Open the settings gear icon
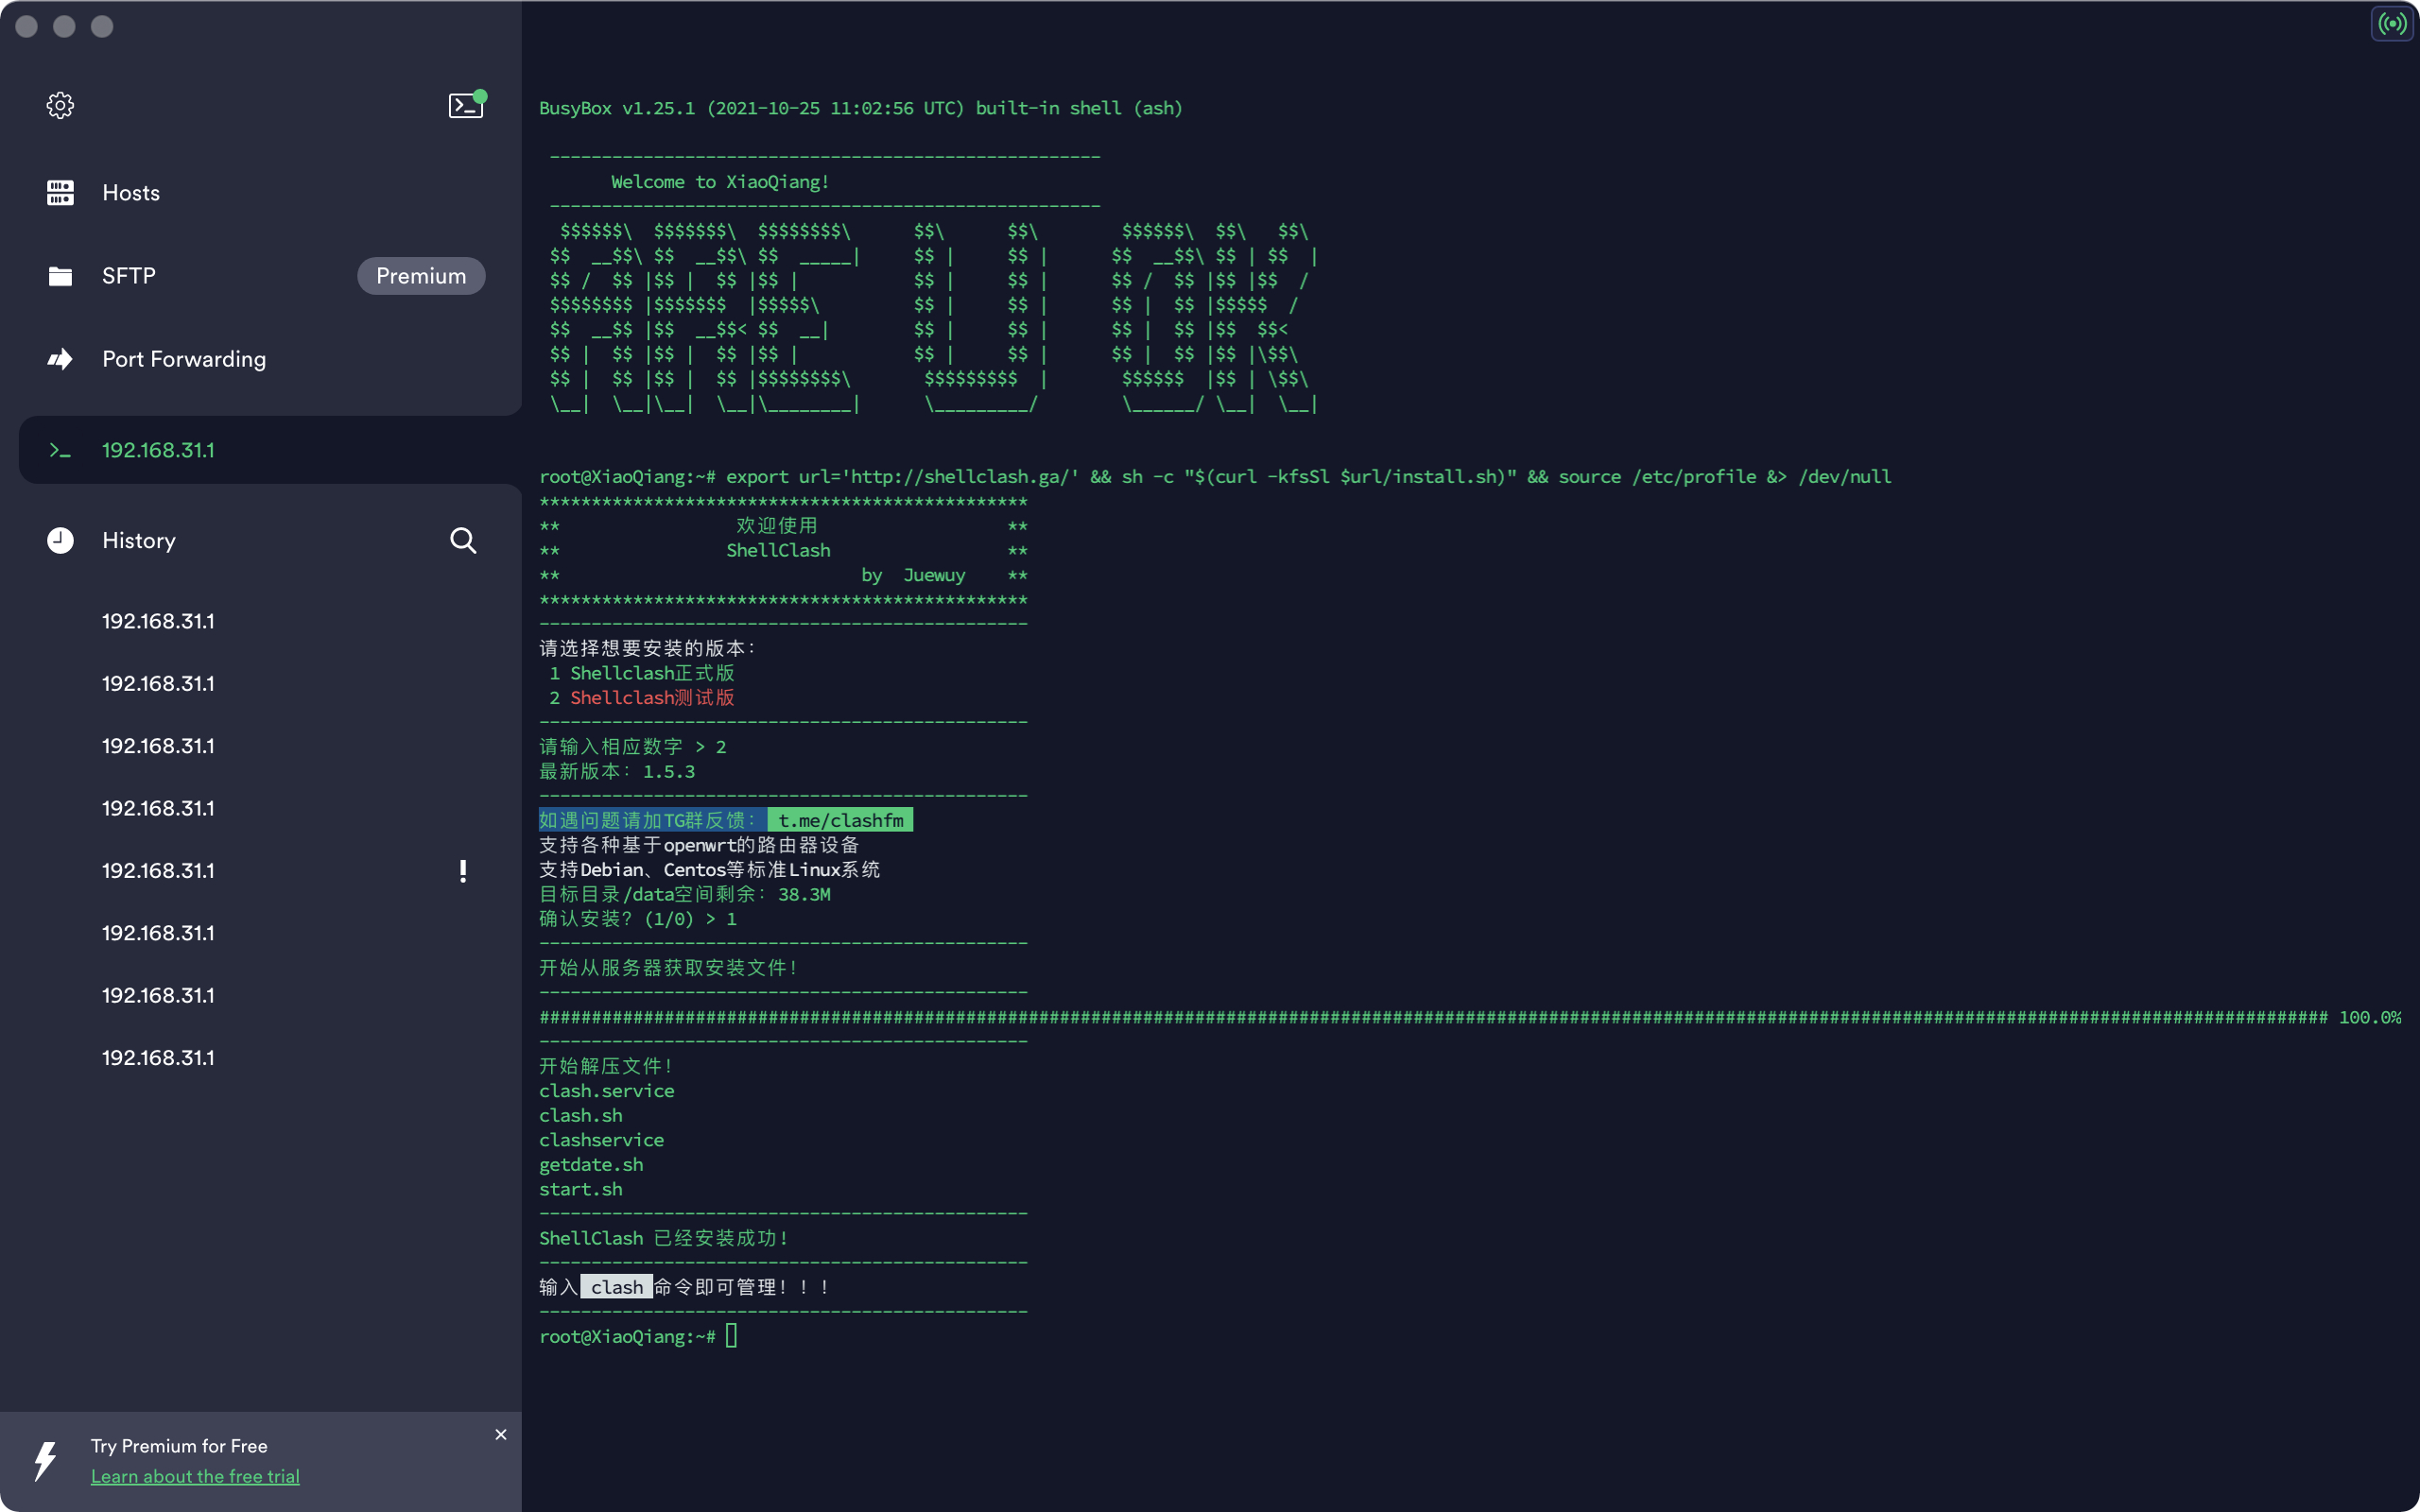This screenshot has width=2420, height=1512. coord(60,106)
